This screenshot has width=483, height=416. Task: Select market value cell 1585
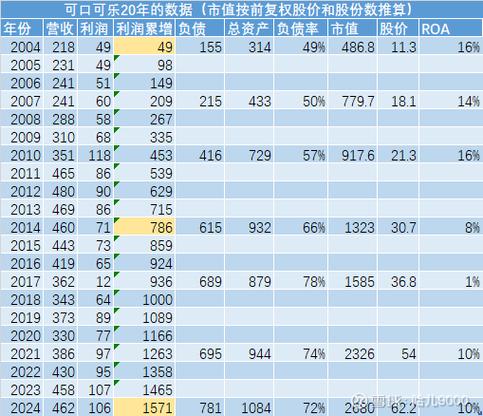[x=353, y=280]
